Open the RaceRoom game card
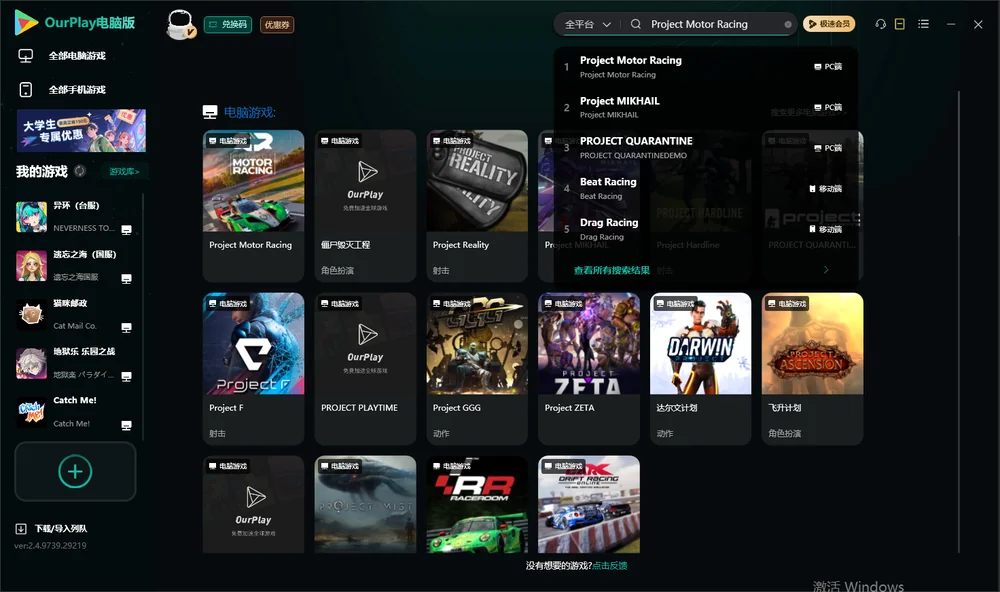The height and width of the screenshot is (592, 1000). coord(477,504)
